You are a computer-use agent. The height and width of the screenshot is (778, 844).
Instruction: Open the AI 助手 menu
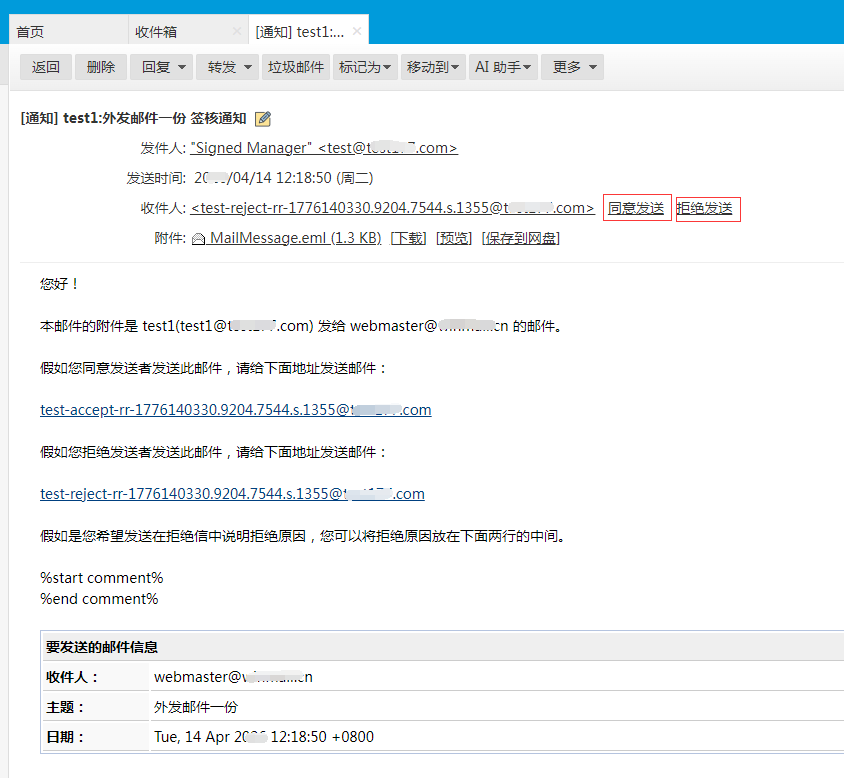click(x=503, y=68)
